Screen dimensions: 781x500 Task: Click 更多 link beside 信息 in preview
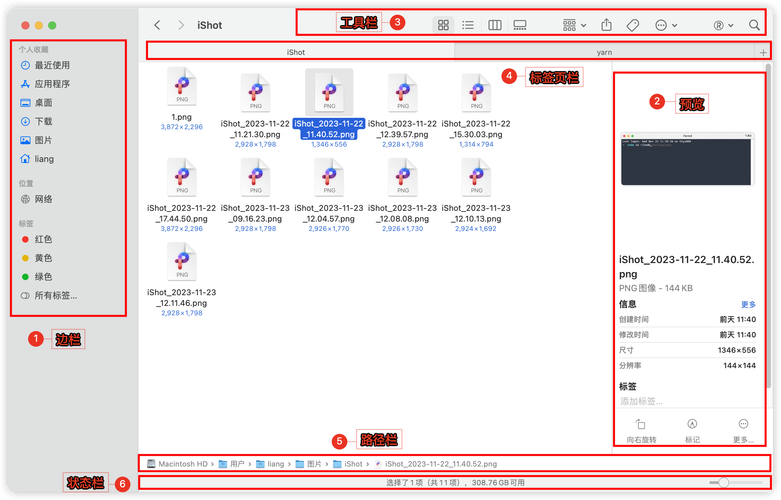[x=748, y=304]
